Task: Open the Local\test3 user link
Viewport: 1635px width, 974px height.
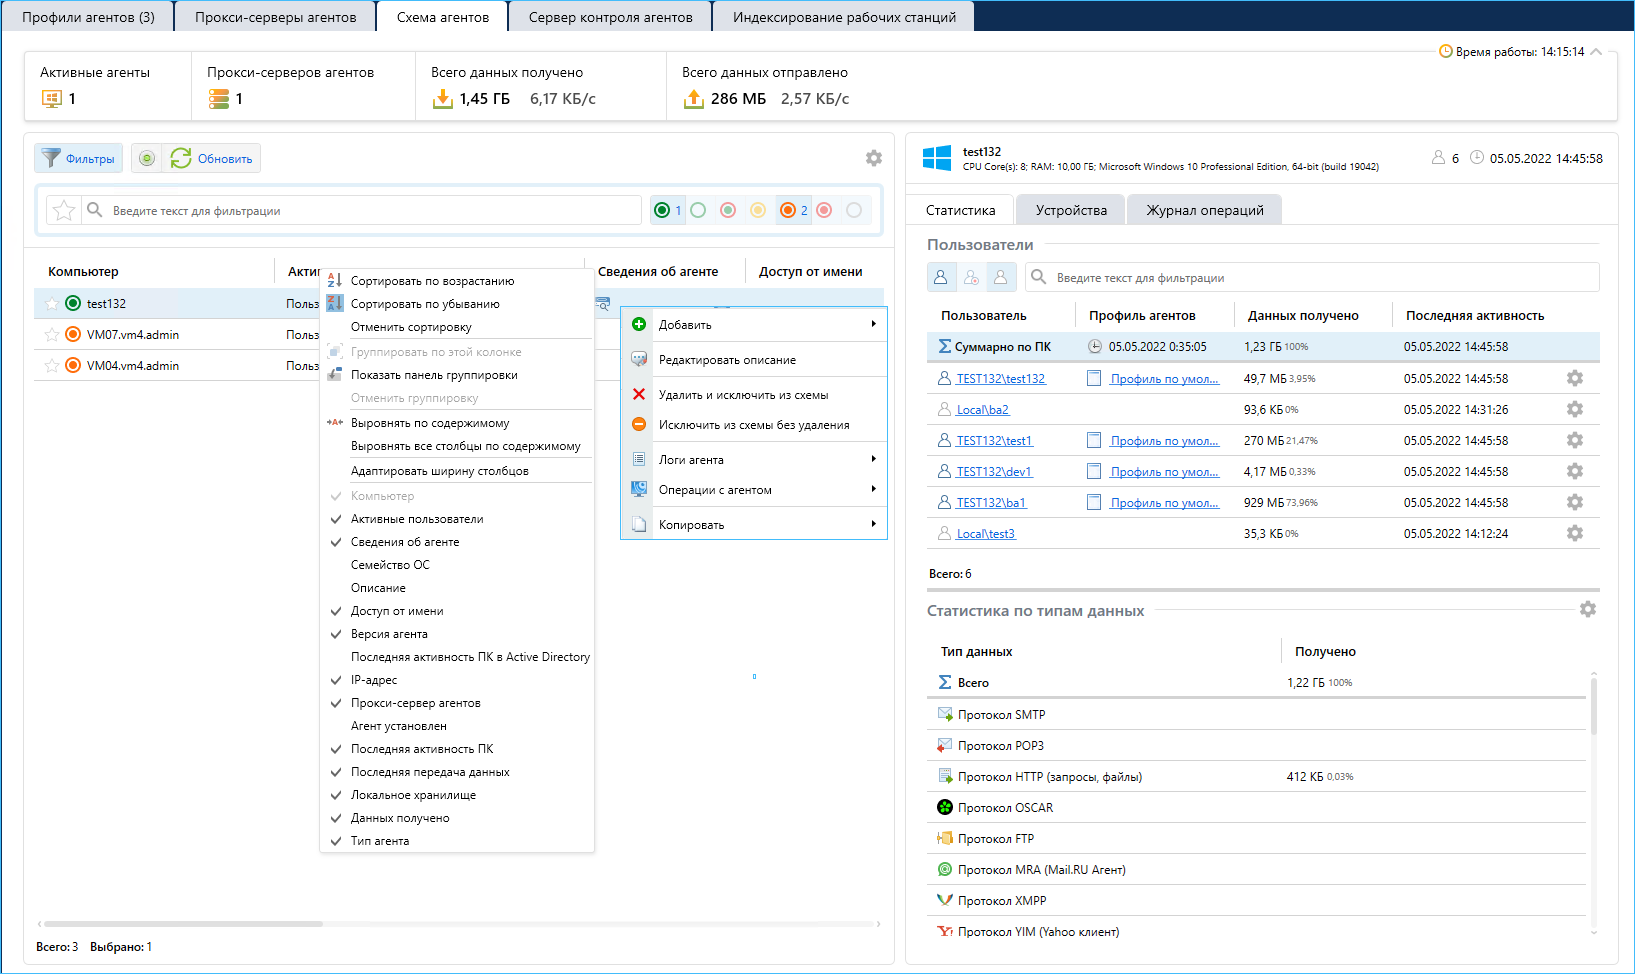Action: 985,533
